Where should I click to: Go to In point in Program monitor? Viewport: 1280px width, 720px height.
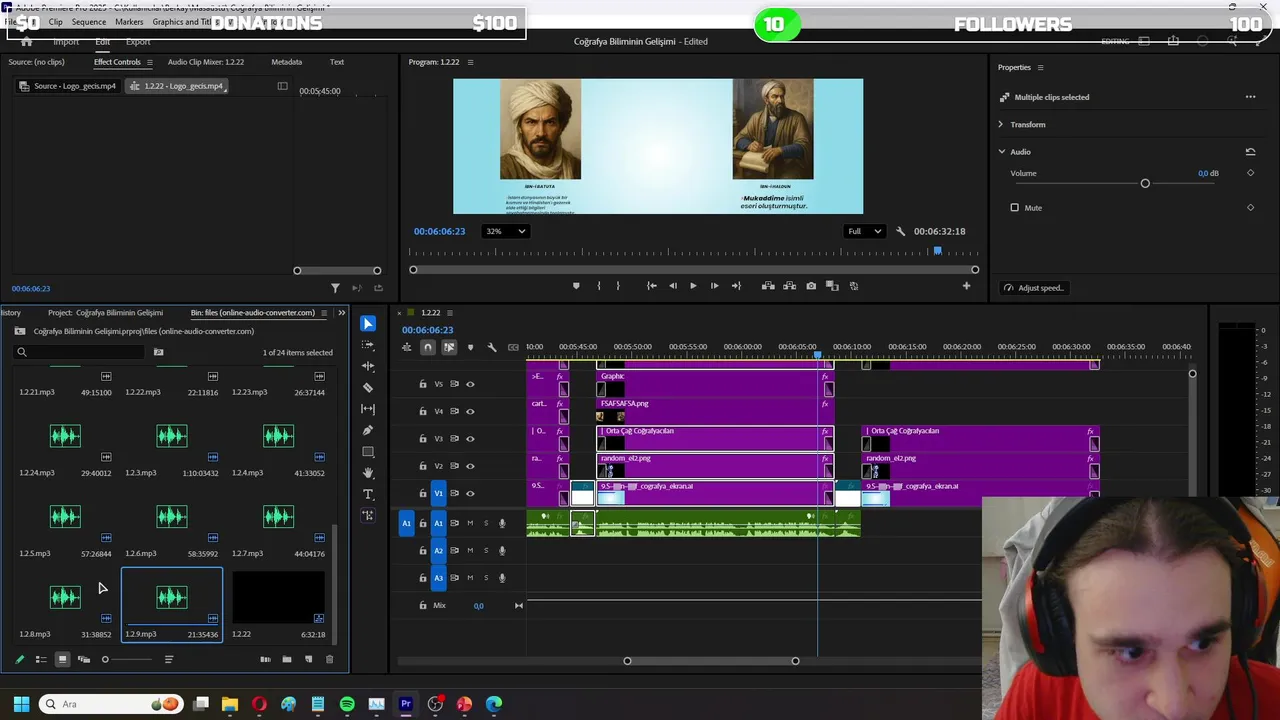652,286
